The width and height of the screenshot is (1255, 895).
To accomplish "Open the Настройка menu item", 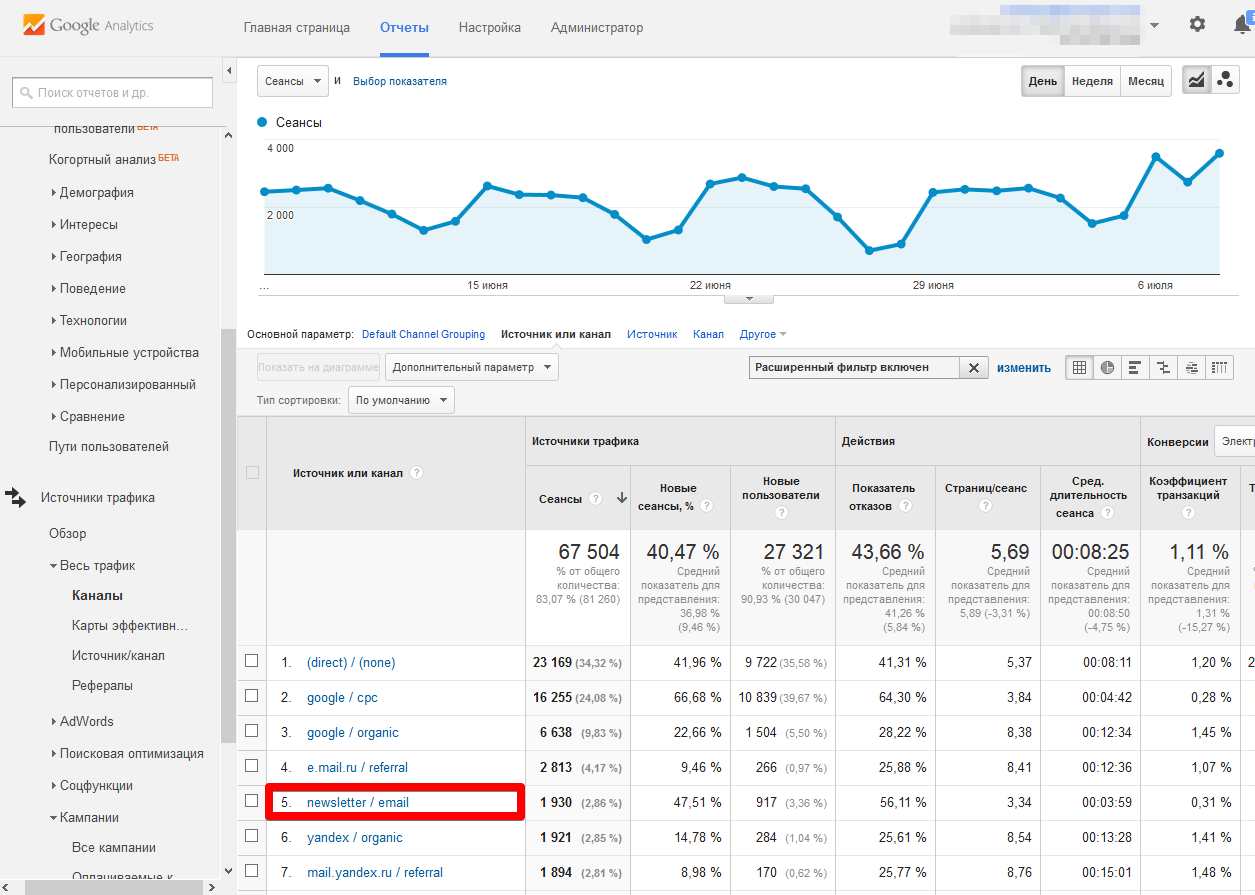I will (489, 27).
